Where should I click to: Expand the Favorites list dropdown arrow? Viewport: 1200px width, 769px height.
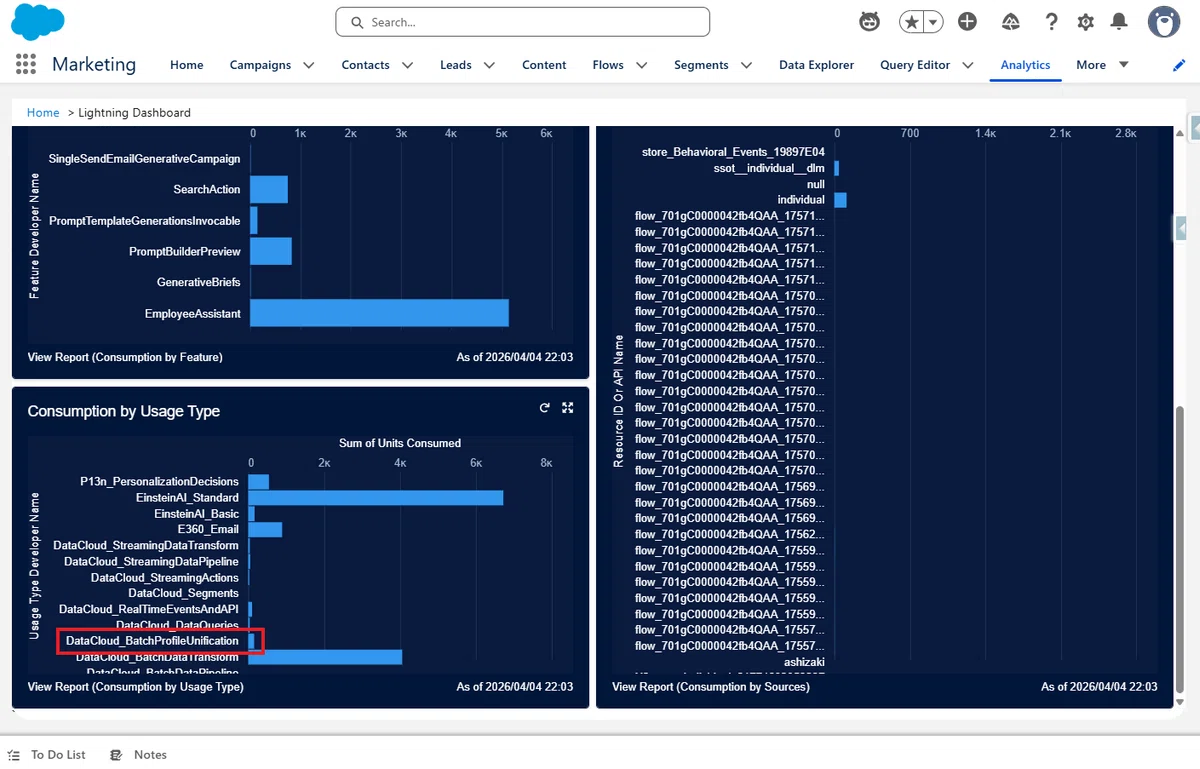coord(933,21)
